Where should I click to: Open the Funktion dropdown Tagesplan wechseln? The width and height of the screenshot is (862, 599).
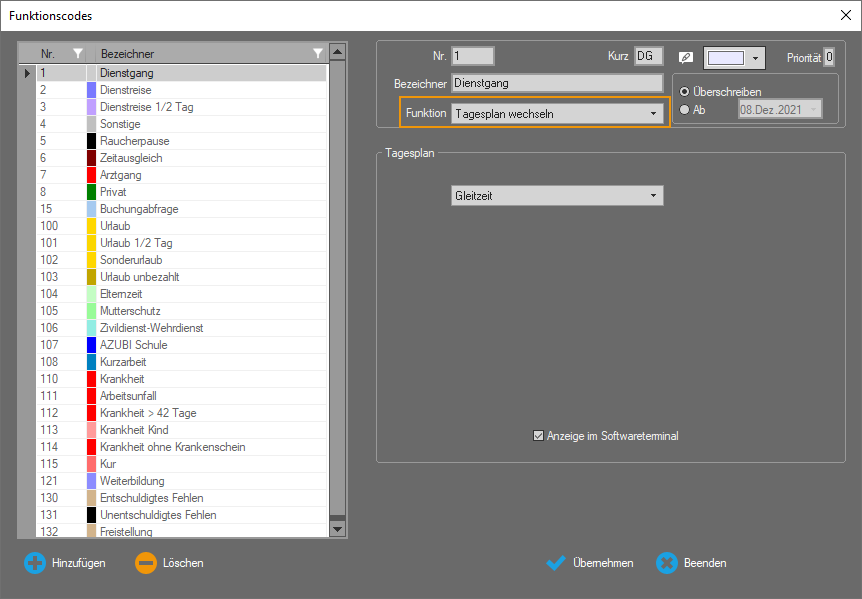click(x=557, y=114)
